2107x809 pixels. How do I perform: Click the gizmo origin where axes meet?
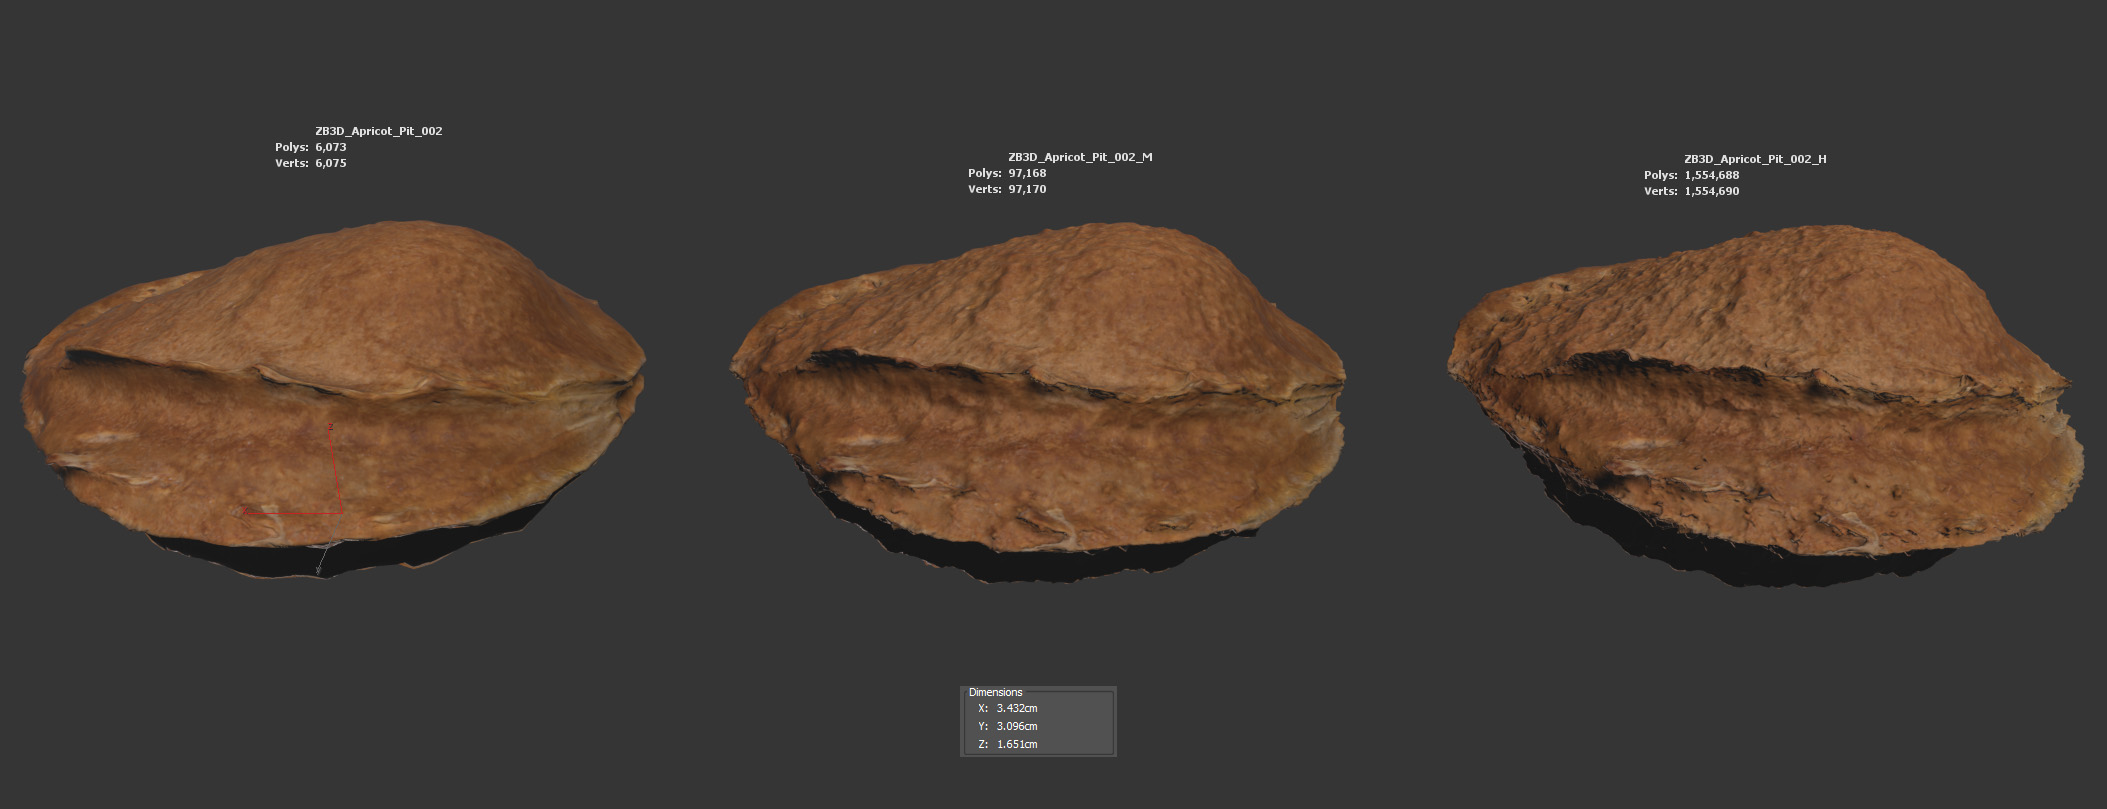341,513
